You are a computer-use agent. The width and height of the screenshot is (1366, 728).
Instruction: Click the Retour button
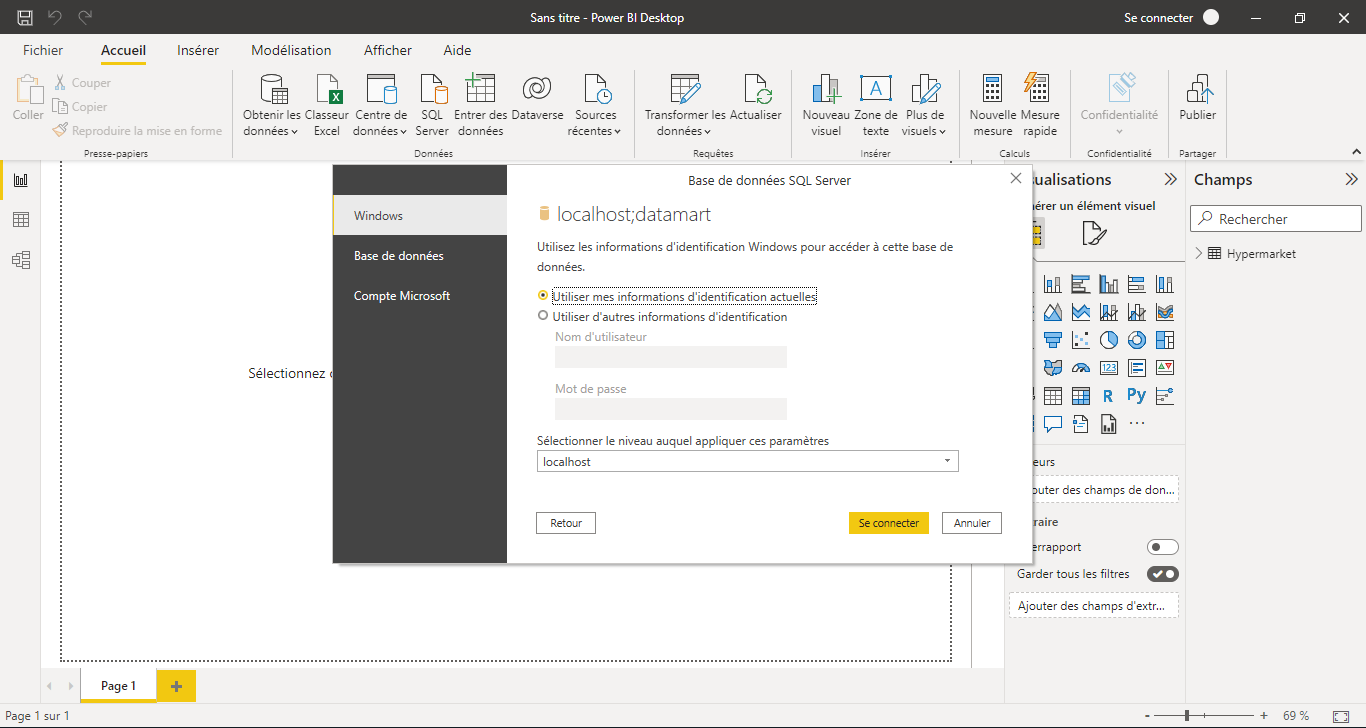tap(566, 523)
